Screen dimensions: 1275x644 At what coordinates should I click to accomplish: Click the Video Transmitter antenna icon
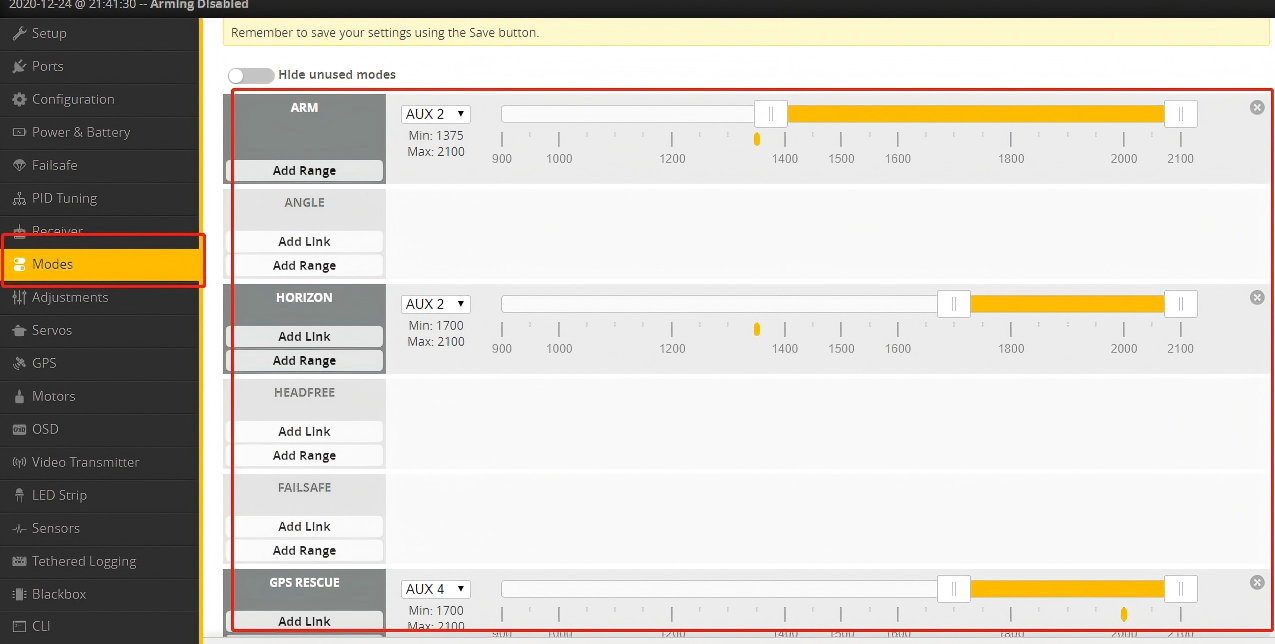(x=19, y=462)
